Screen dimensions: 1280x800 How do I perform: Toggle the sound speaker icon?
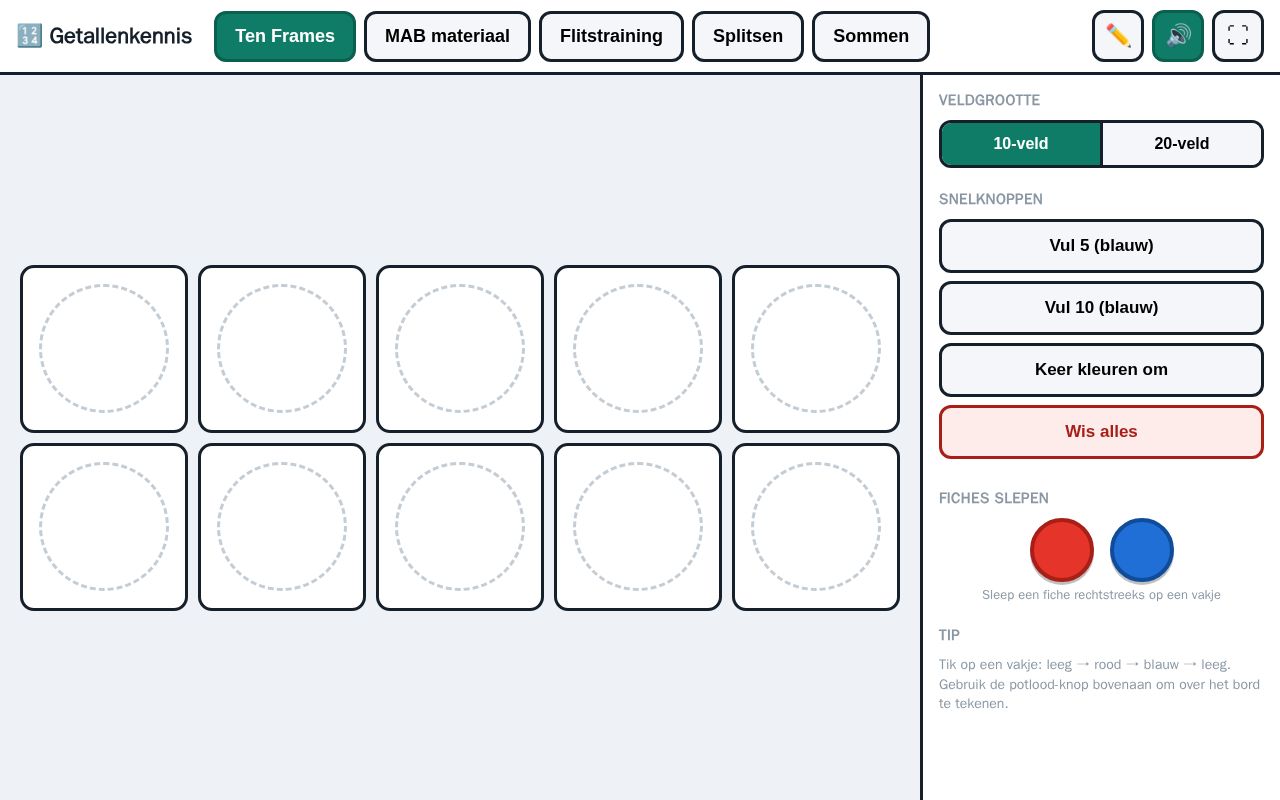1178,36
